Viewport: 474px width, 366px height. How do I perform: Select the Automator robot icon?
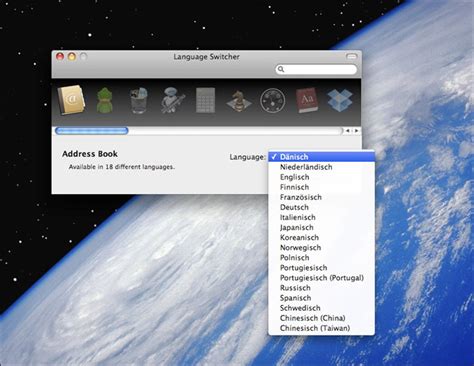[172, 100]
